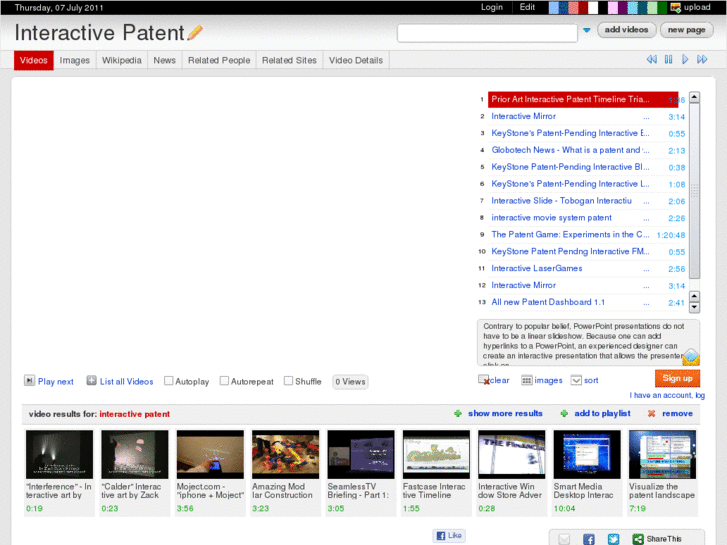This screenshot has height=545, width=727.
Task: Switch to the Images tab
Action: point(75,60)
